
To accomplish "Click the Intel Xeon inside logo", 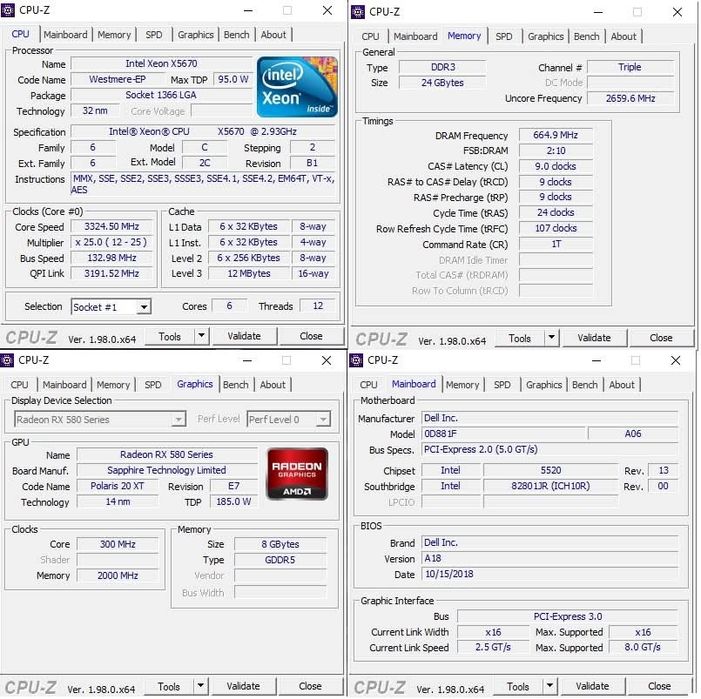I will (297, 87).
